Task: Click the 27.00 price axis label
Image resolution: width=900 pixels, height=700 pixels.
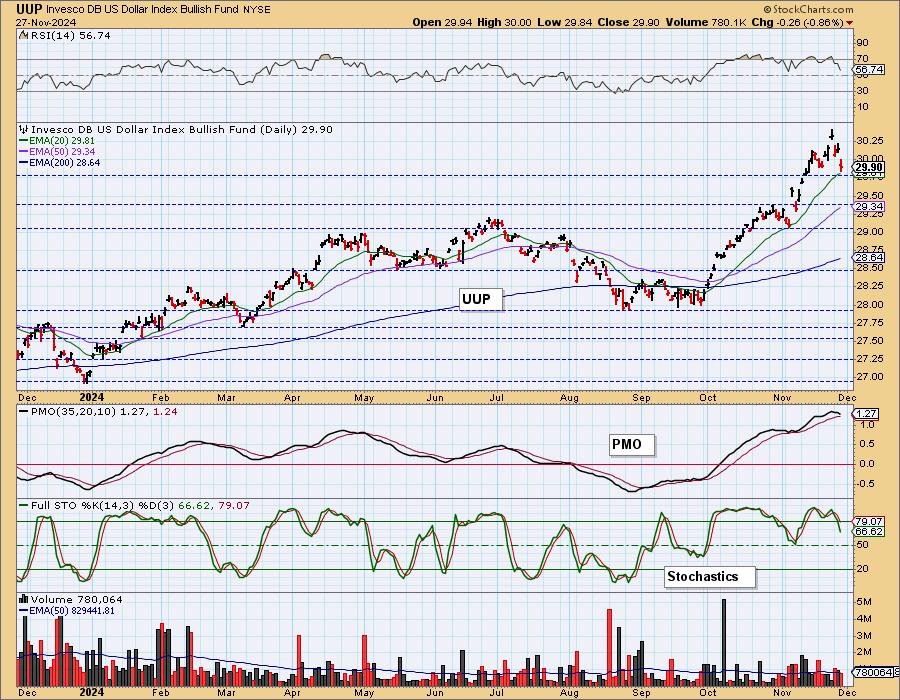Action: [869, 376]
